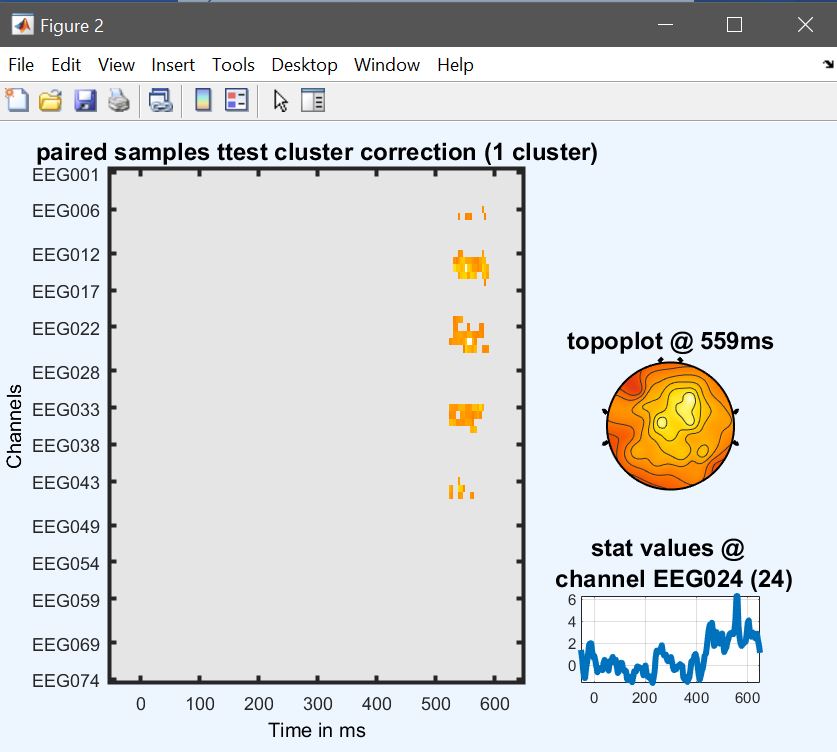Image resolution: width=837 pixels, height=752 pixels.
Task: Open the Insert menu
Action: click(x=173, y=65)
